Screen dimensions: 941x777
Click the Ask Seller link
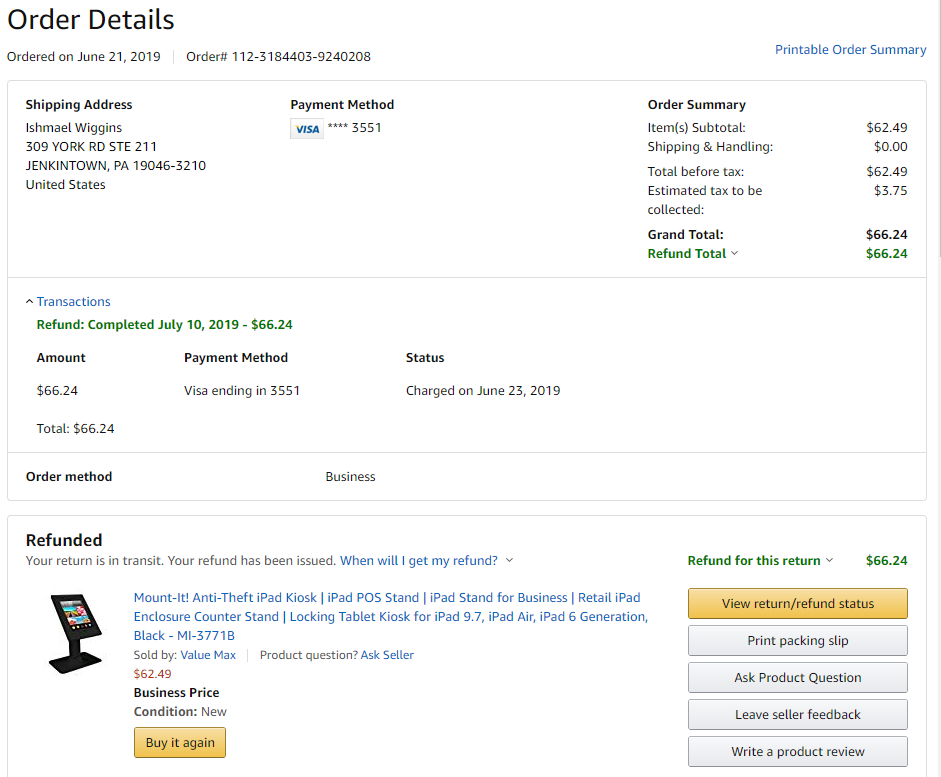click(387, 655)
